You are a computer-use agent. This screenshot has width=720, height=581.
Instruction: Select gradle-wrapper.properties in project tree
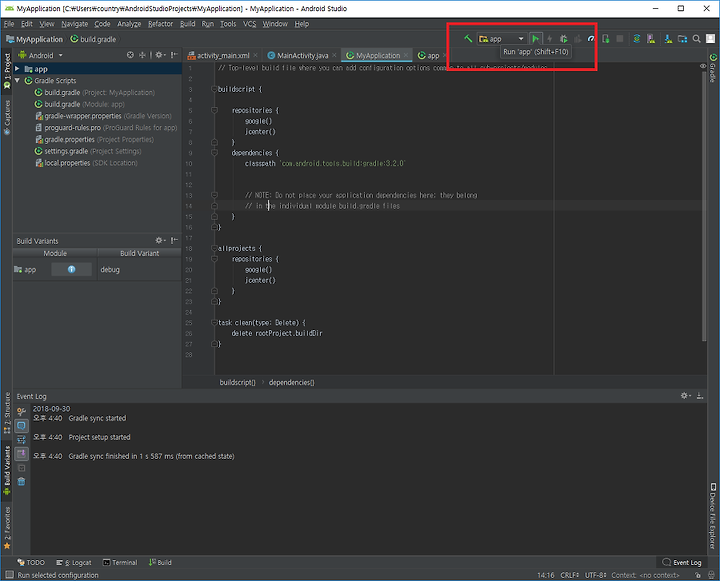tap(104, 116)
